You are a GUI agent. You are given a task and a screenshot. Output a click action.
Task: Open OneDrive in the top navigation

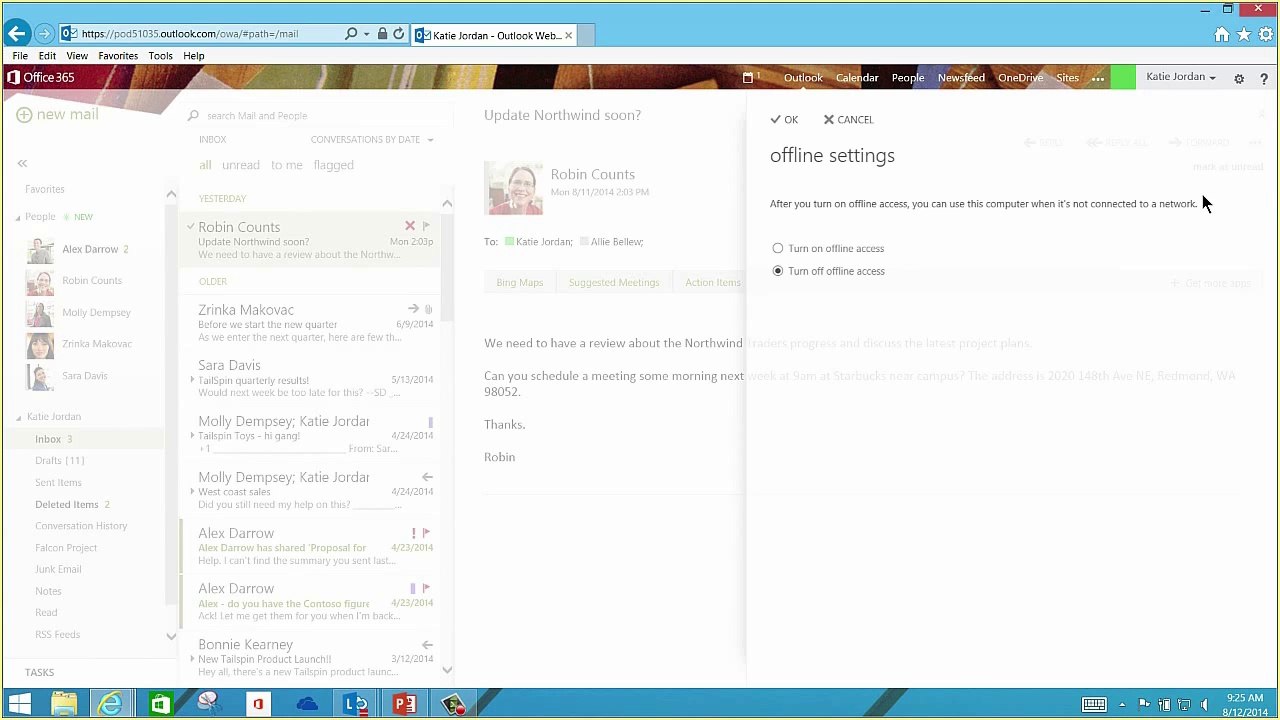click(x=1020, y=77)
